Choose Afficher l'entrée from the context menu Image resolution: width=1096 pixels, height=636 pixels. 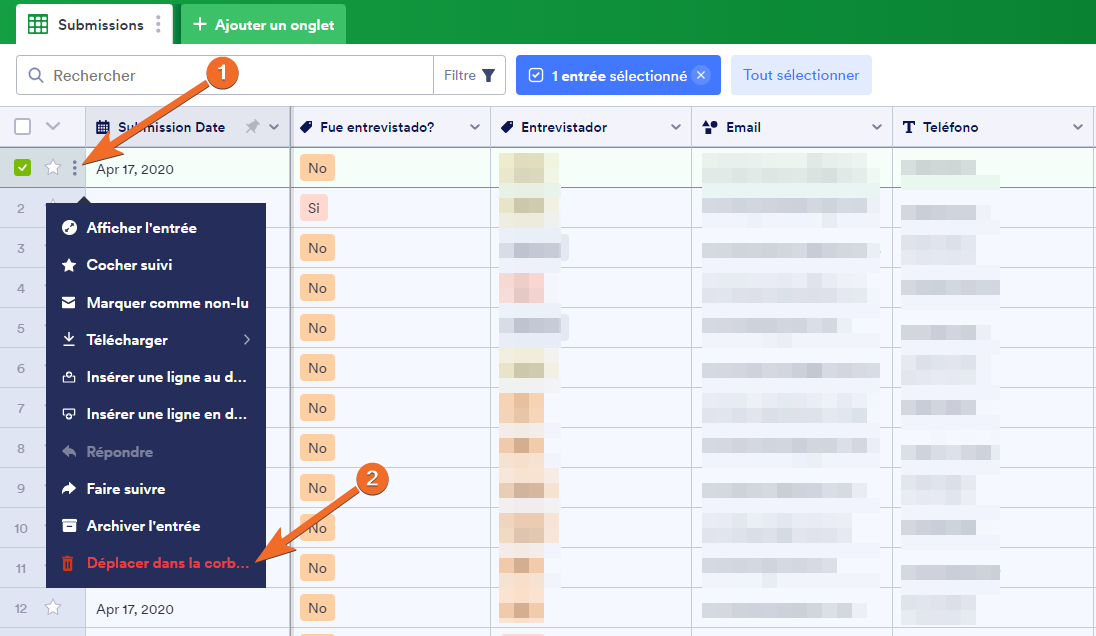coord(156,228)
